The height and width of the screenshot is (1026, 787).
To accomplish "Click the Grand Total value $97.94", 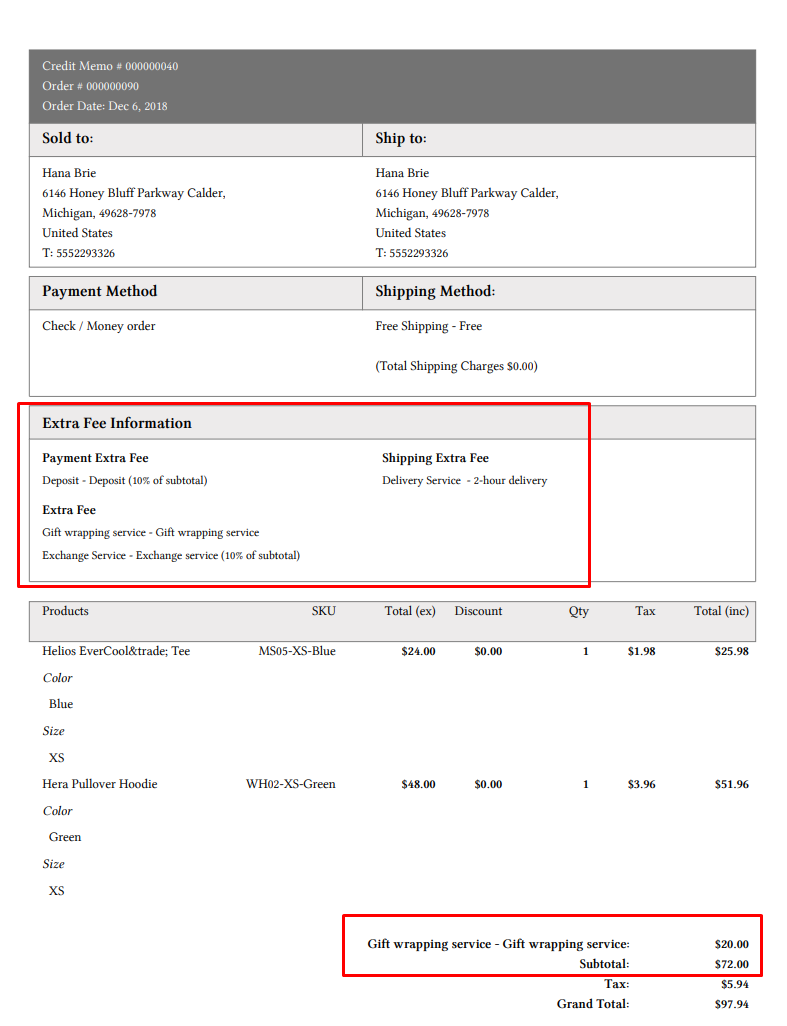I will (x=731, y=1004).
